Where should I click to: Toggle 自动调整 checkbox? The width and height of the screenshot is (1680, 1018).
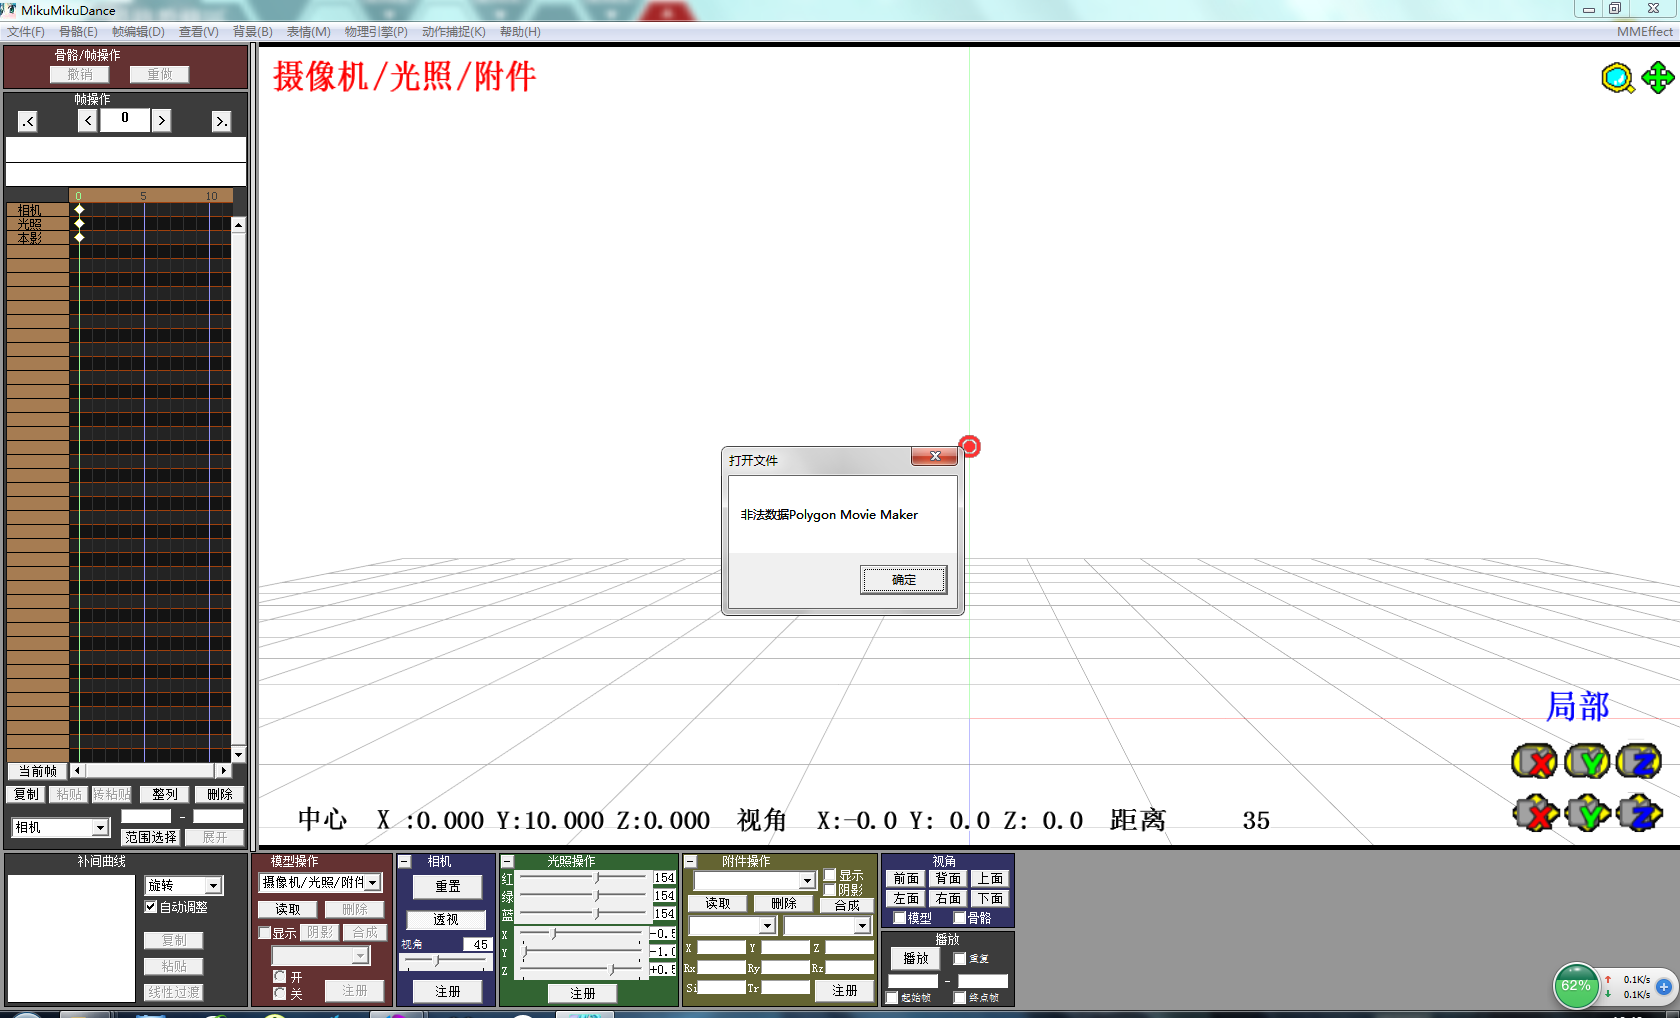pos(151,907)
